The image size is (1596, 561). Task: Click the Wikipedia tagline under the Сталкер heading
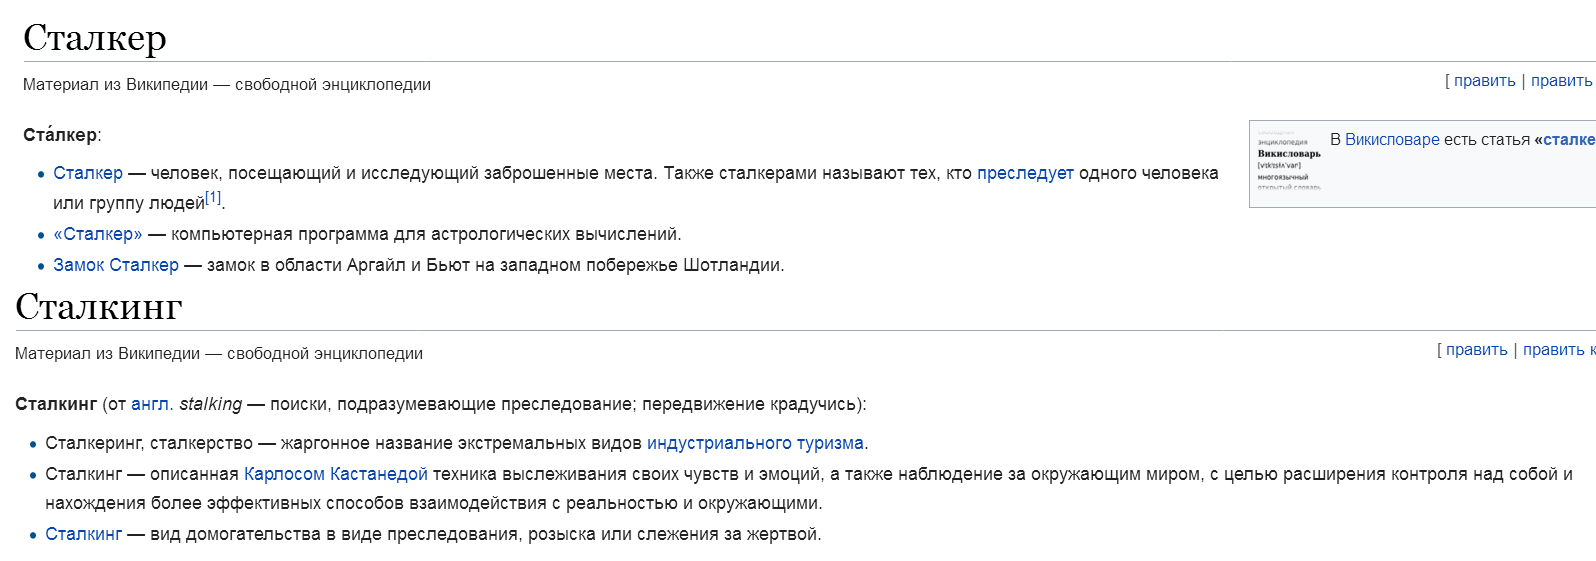pos(227,85)
